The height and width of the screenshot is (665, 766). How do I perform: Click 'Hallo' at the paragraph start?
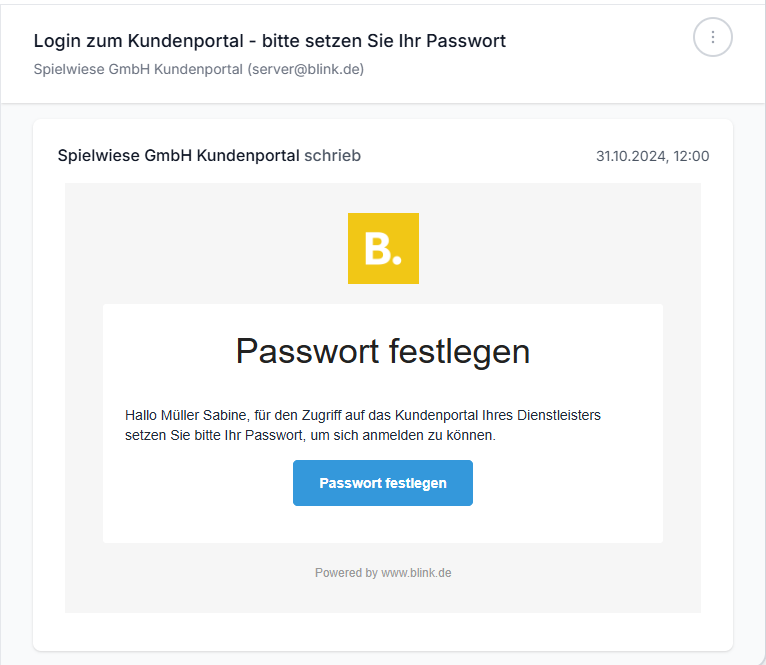pyautogui.click(x=141, y=414)
